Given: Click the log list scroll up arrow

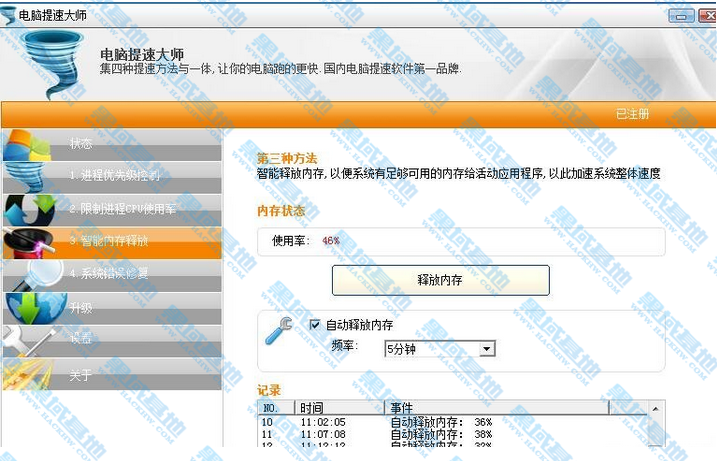Looking at the screenshot, I should [x=655, y=408].
